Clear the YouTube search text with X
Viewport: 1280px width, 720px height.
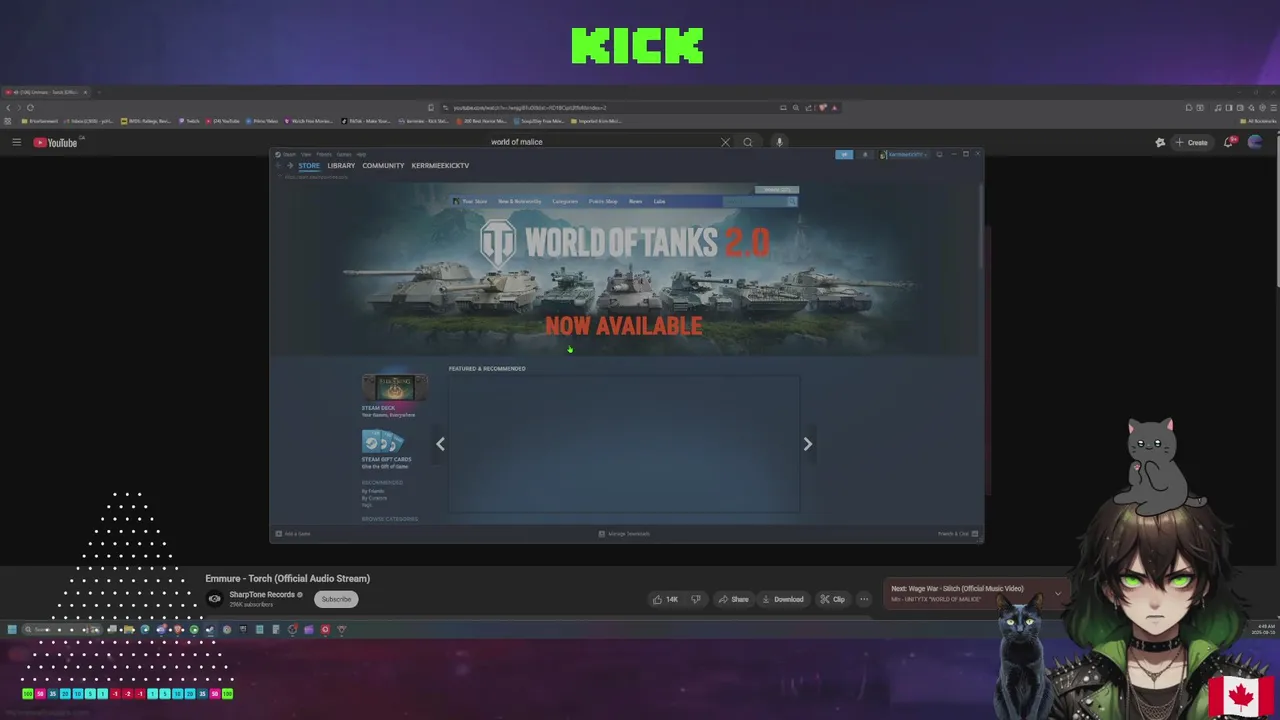pyautogui.click(x=726, y=142)
